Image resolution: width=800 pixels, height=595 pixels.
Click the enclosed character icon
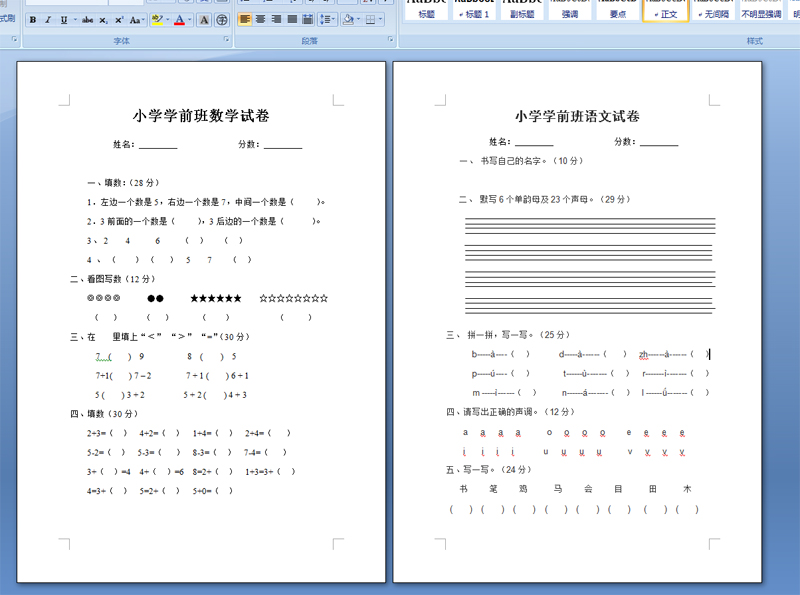click(x=221, y=20)
